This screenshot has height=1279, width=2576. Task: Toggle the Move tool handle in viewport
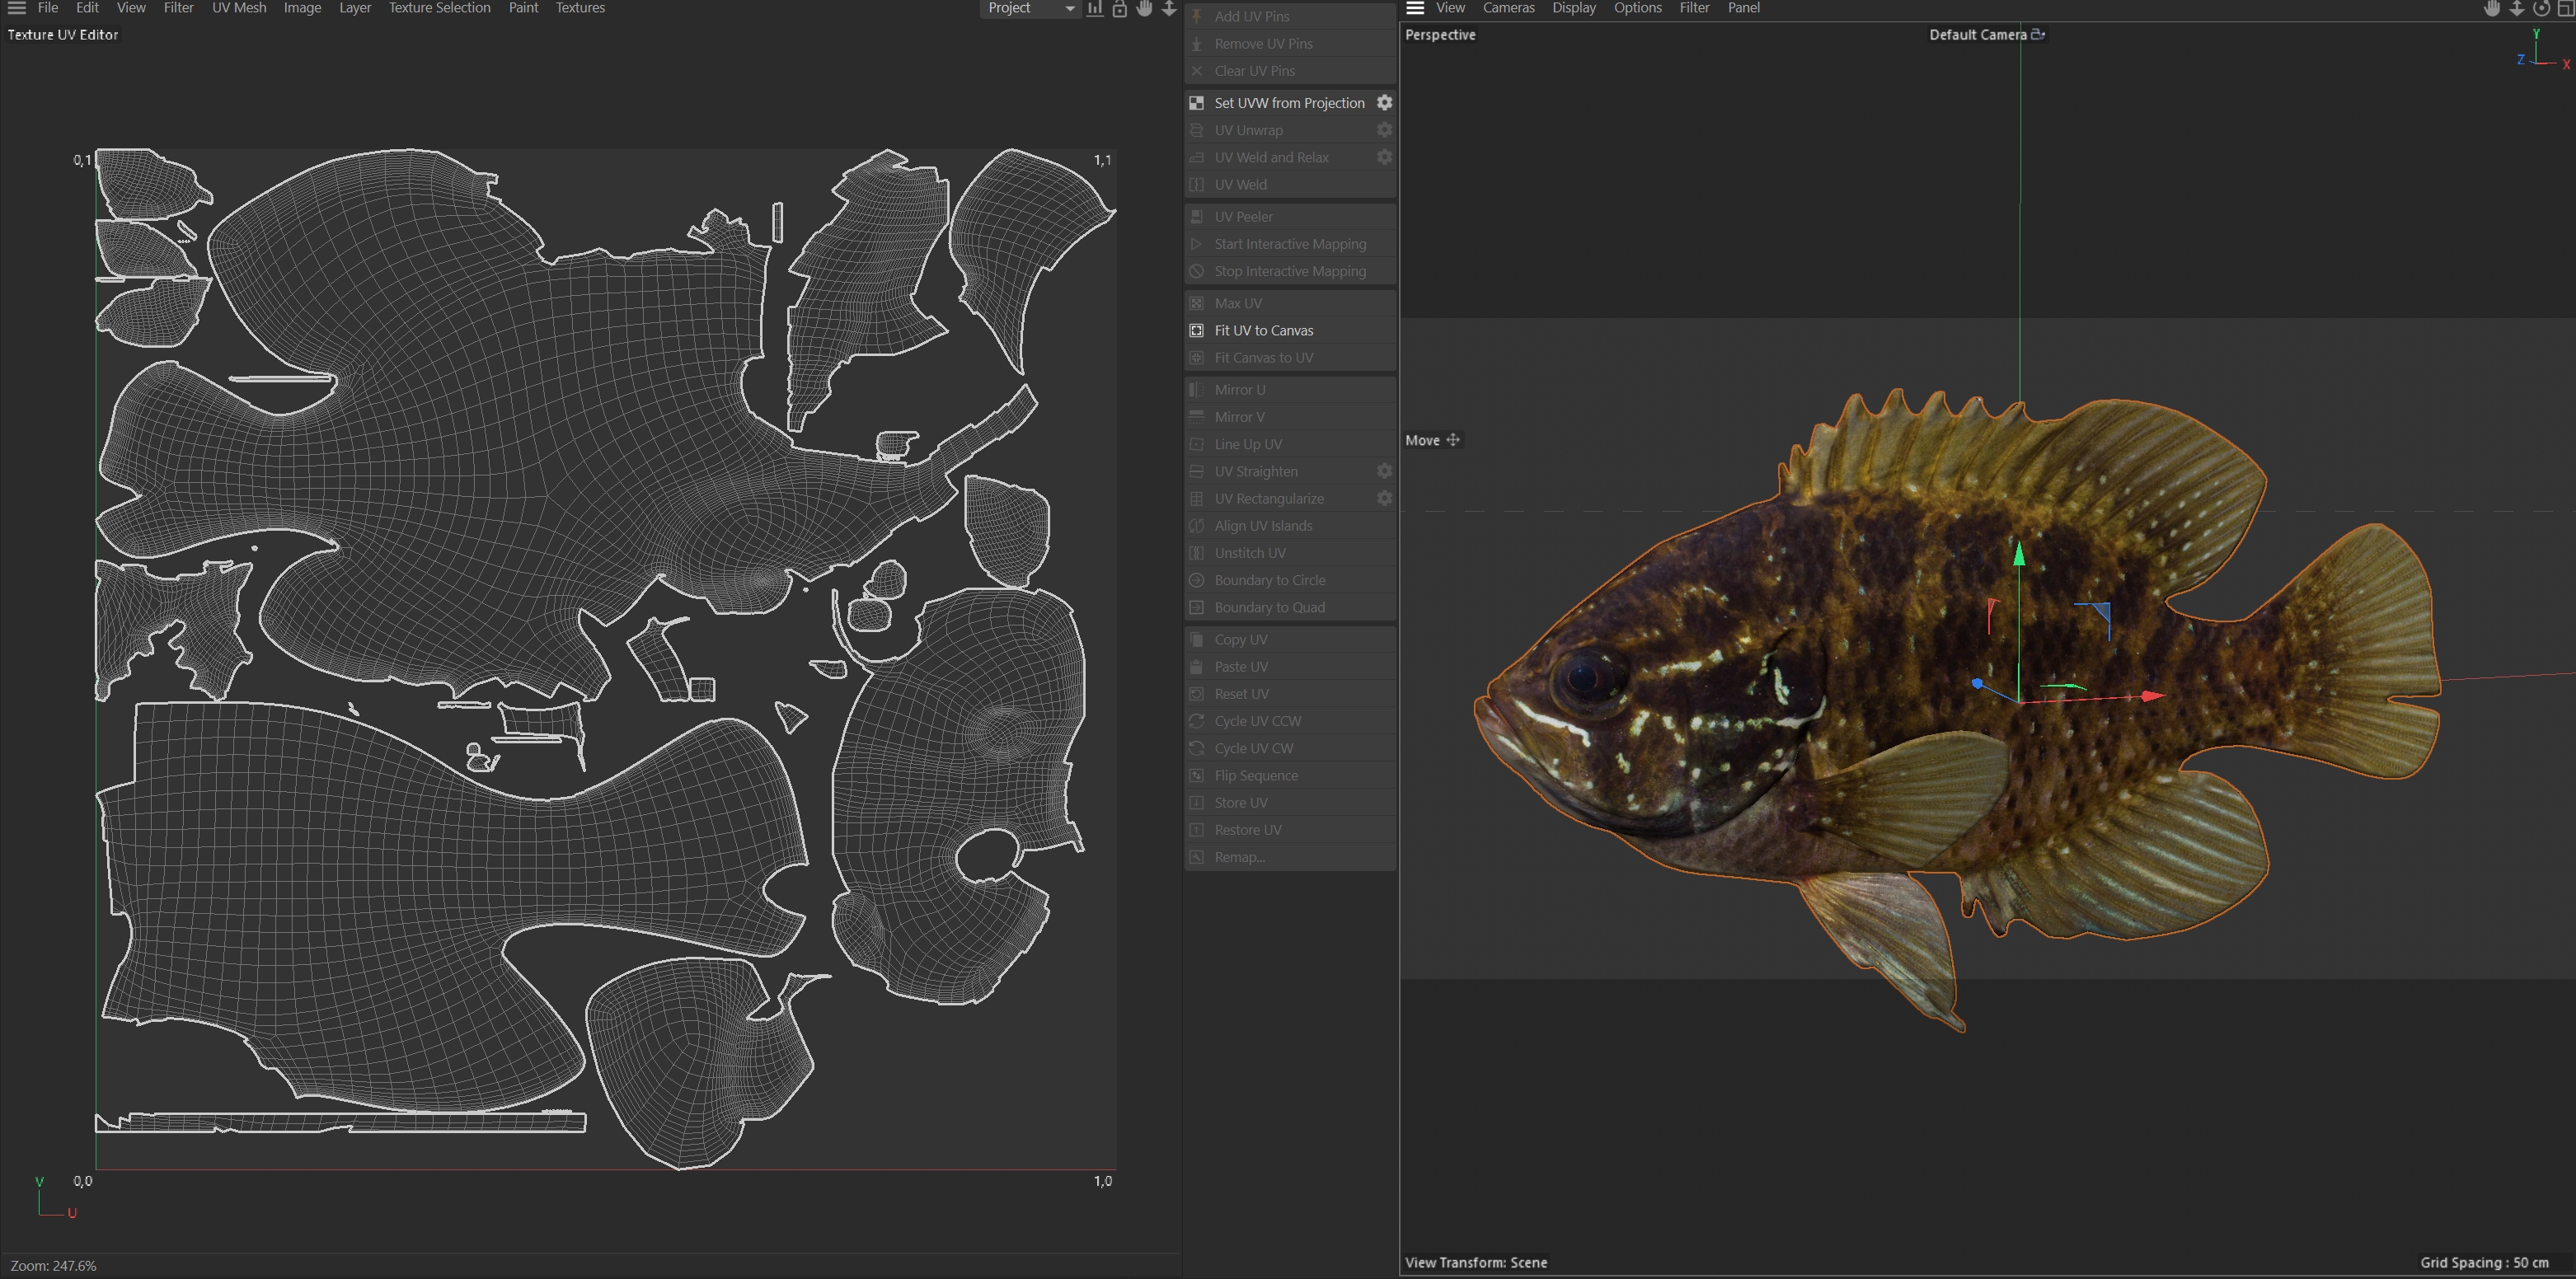click(x=1453, y=440)
